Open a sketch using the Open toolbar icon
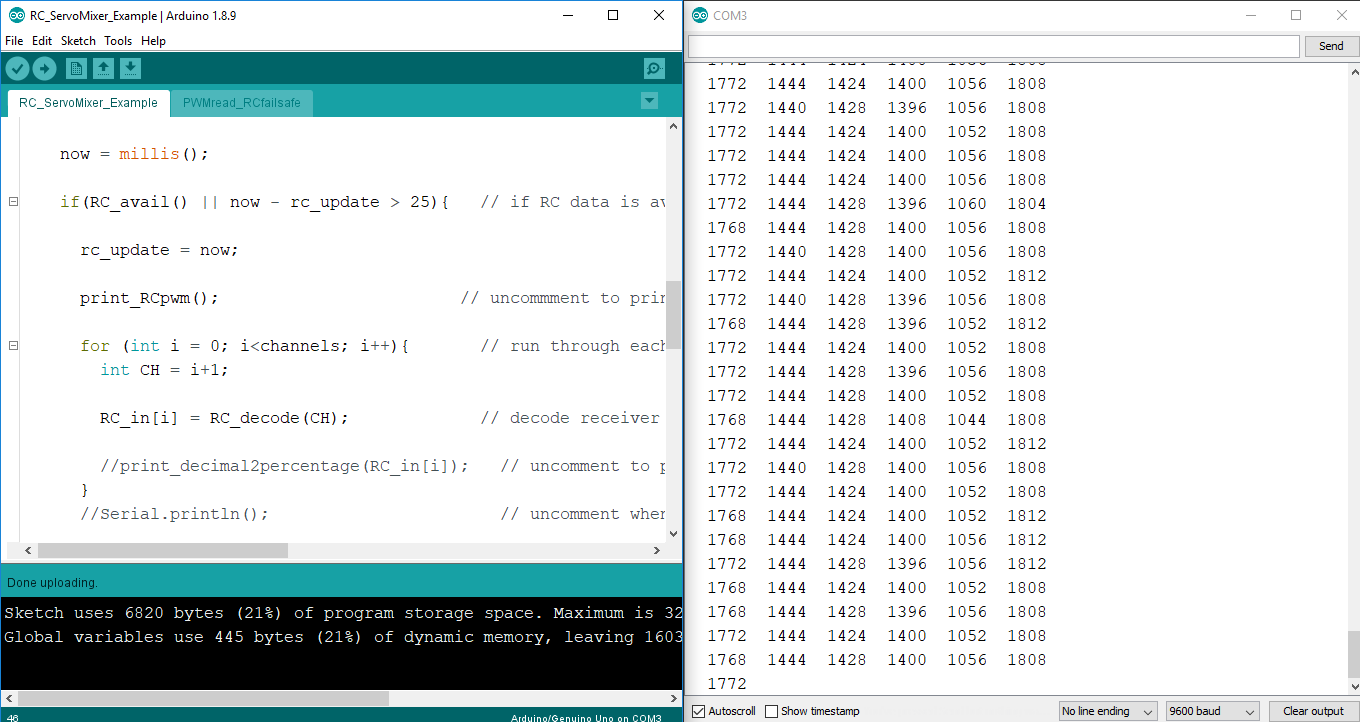Viewport: 1360px width, 722px height. (104, 68)
